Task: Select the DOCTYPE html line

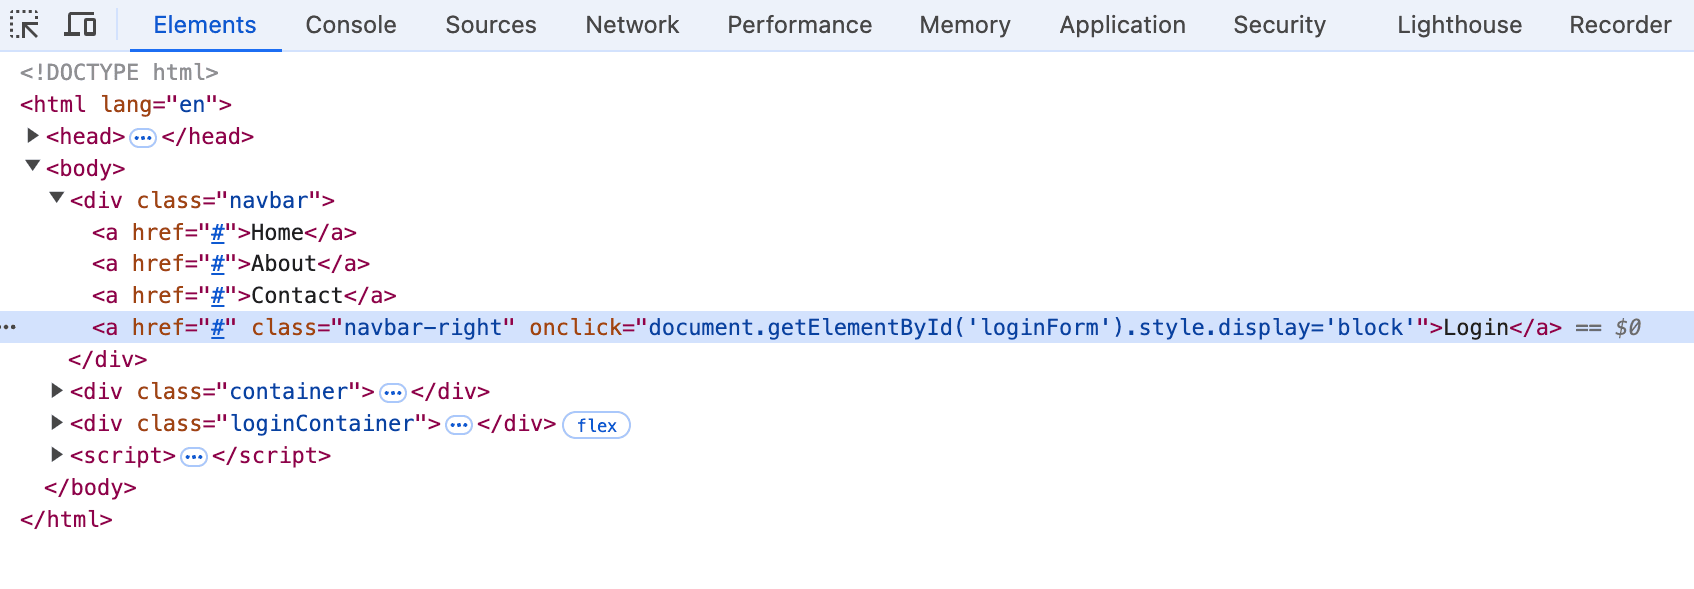Action: tap(119, 73)
